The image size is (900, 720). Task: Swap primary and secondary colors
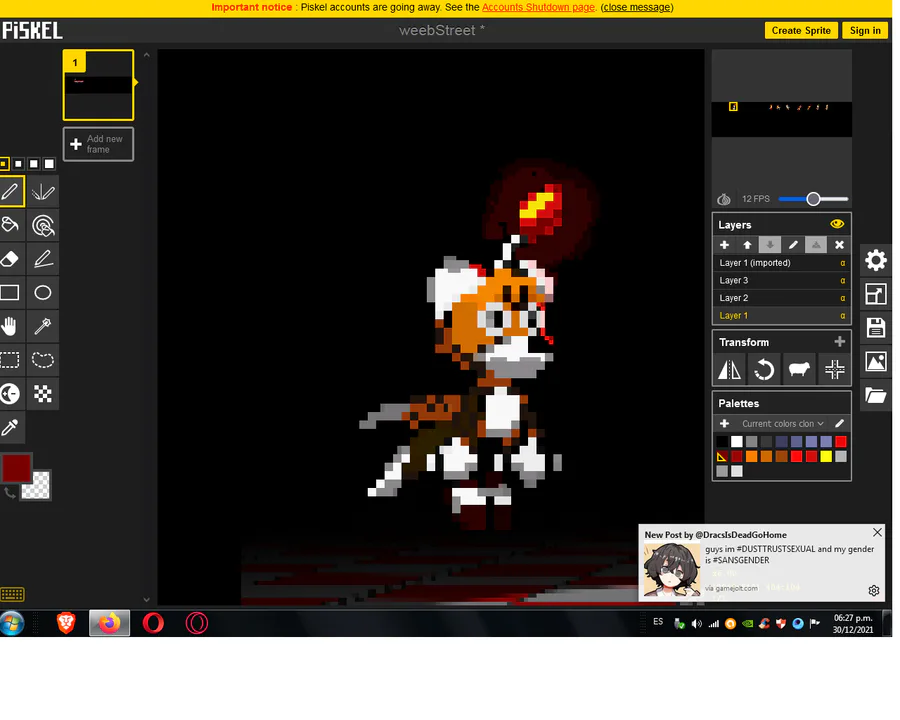click(x=9, y=493)
